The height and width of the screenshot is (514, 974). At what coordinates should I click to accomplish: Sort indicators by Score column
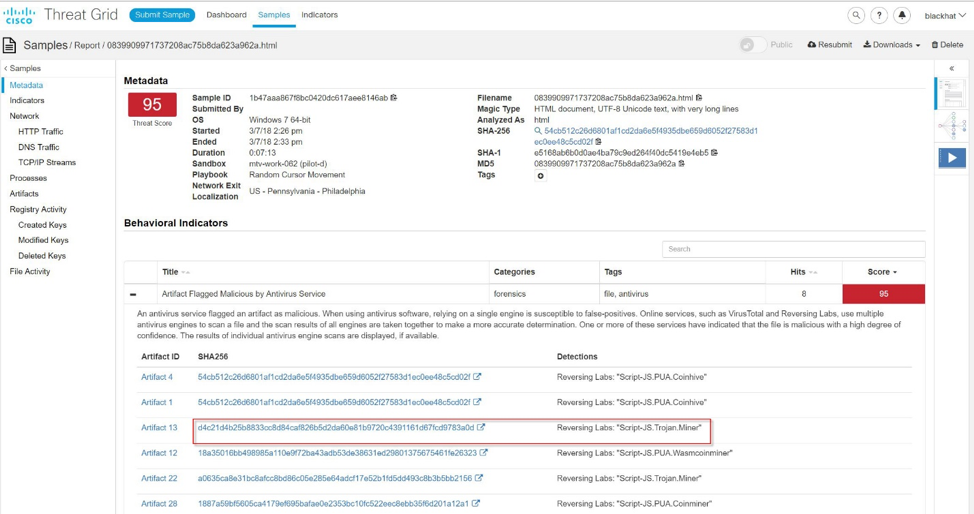(x=882, y=272)
